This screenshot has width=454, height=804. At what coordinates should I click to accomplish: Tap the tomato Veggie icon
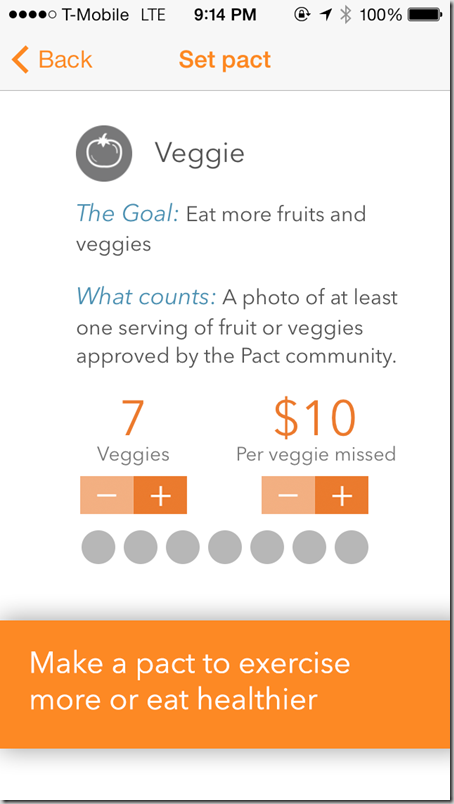[x=104, y=153]
